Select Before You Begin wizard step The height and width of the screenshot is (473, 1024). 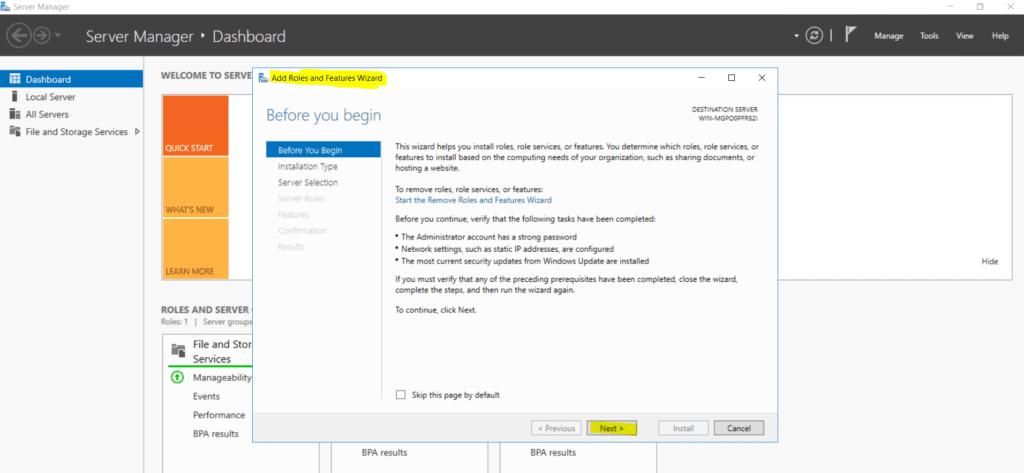323,150
